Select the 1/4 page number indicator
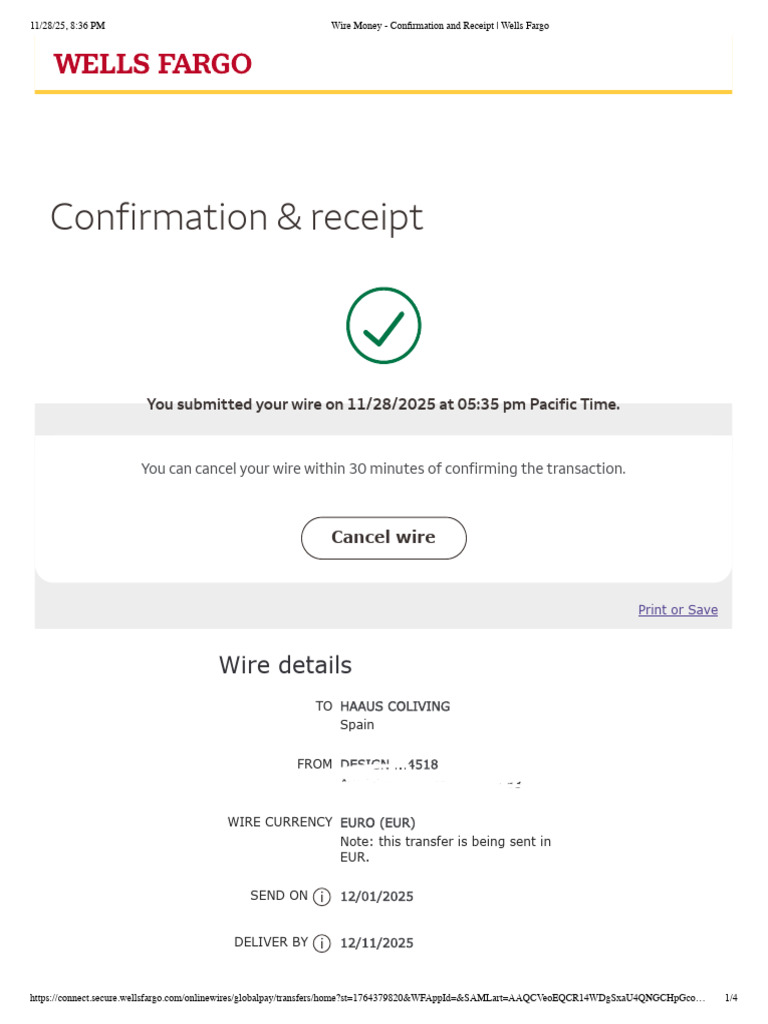Screen dimensions: 768x1024 point(731,998)
